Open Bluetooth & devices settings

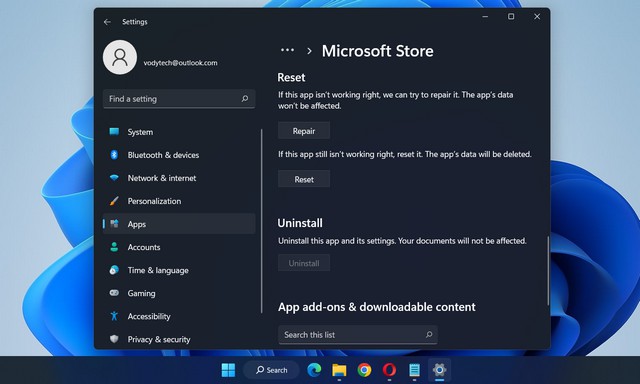click(x=179, y=155)
